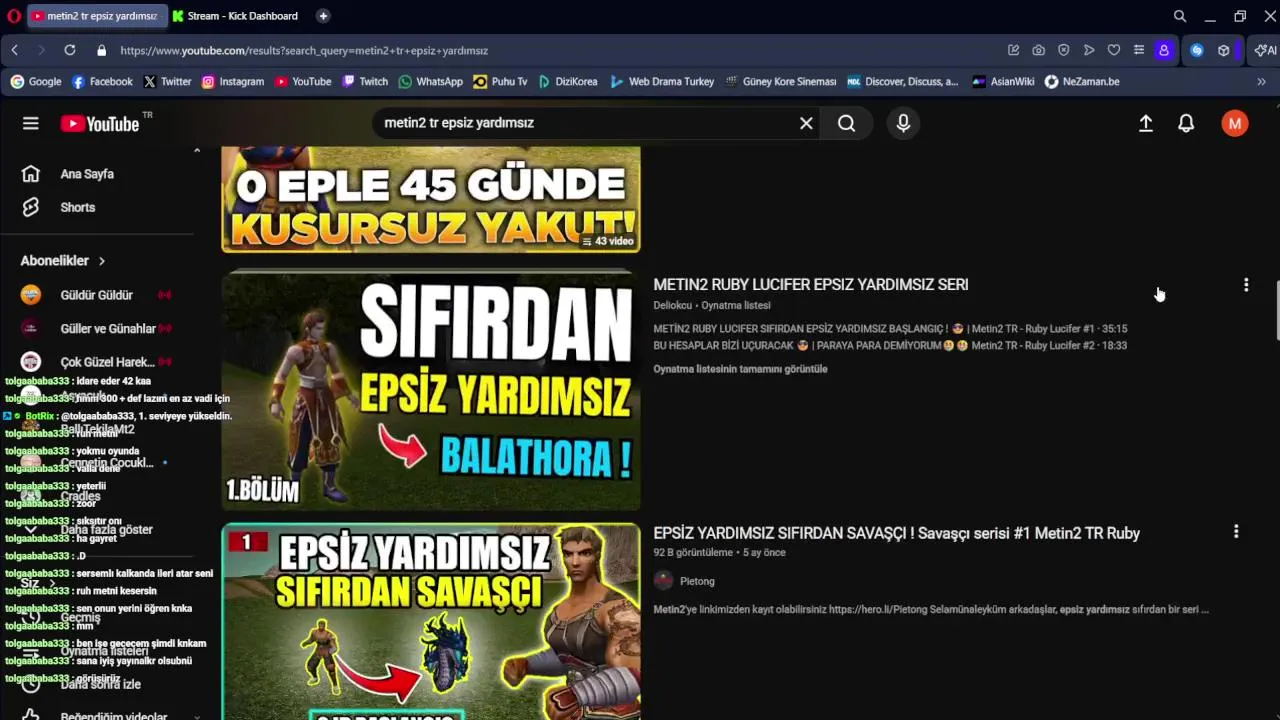Viewport: 1280px width, 720px height.
Task: Open the account avatar M menu
Action: 1235,123
